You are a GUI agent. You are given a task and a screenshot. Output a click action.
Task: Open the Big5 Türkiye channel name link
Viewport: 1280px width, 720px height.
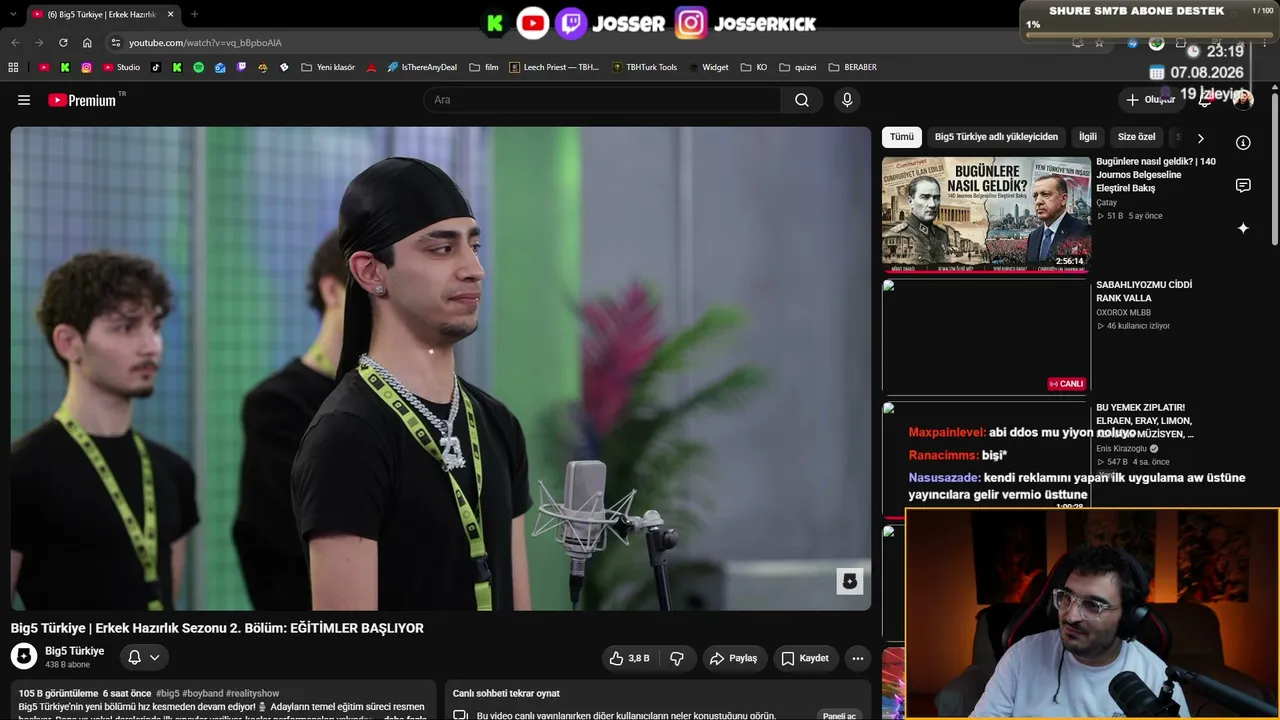pyautogui.click(x=75, y=651)
